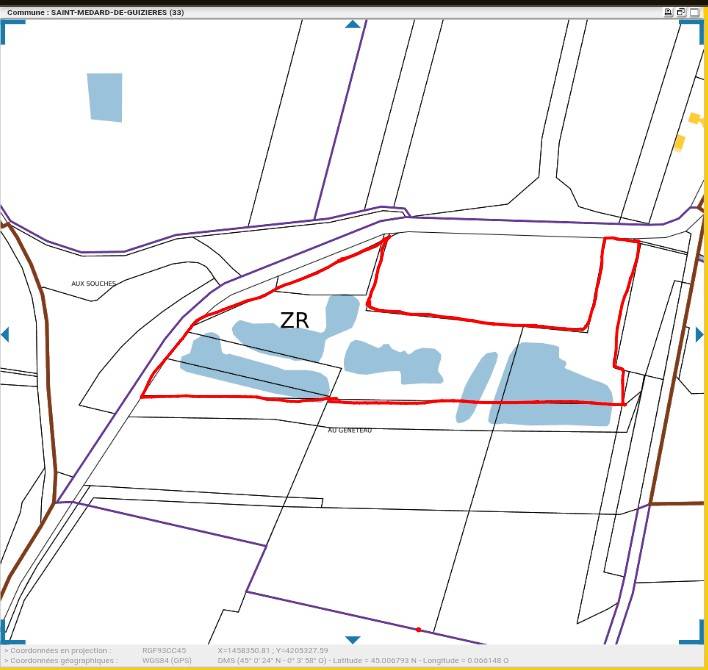Image resolution: width=708 pixels, height=670 pixels.
Task: Click the top-left blue corner bracket
Action: point(12,30)
